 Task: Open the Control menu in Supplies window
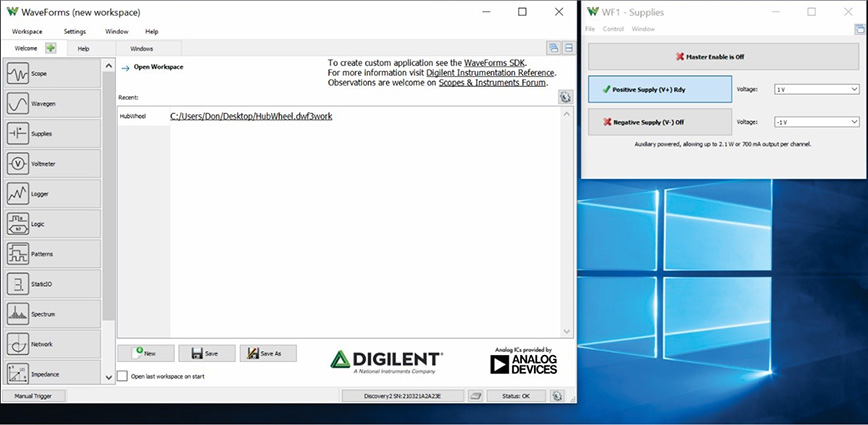pos(613,29)
